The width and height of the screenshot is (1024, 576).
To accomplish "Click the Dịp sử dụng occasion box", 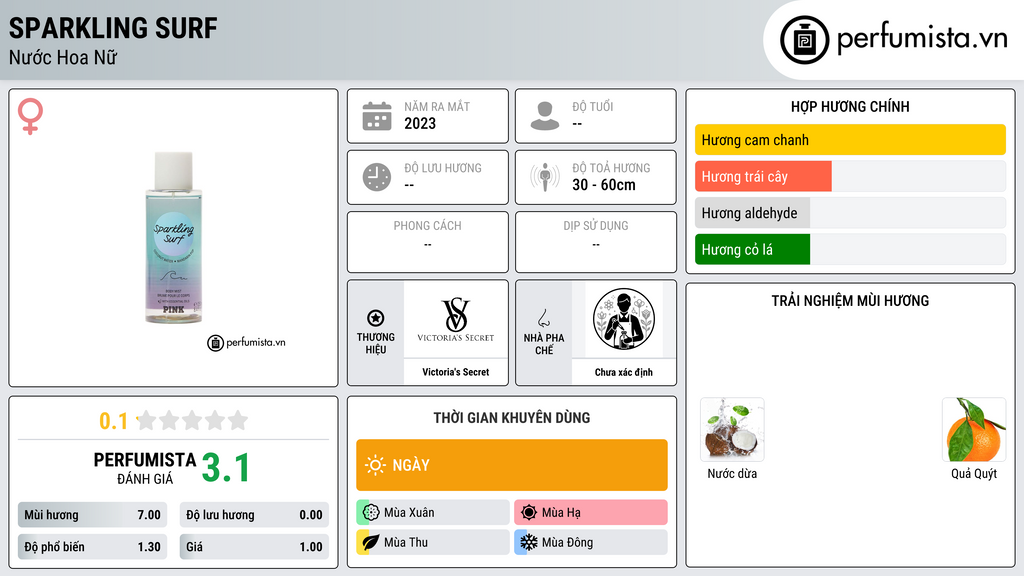I will pyautogui.click(x=596, y=242).
